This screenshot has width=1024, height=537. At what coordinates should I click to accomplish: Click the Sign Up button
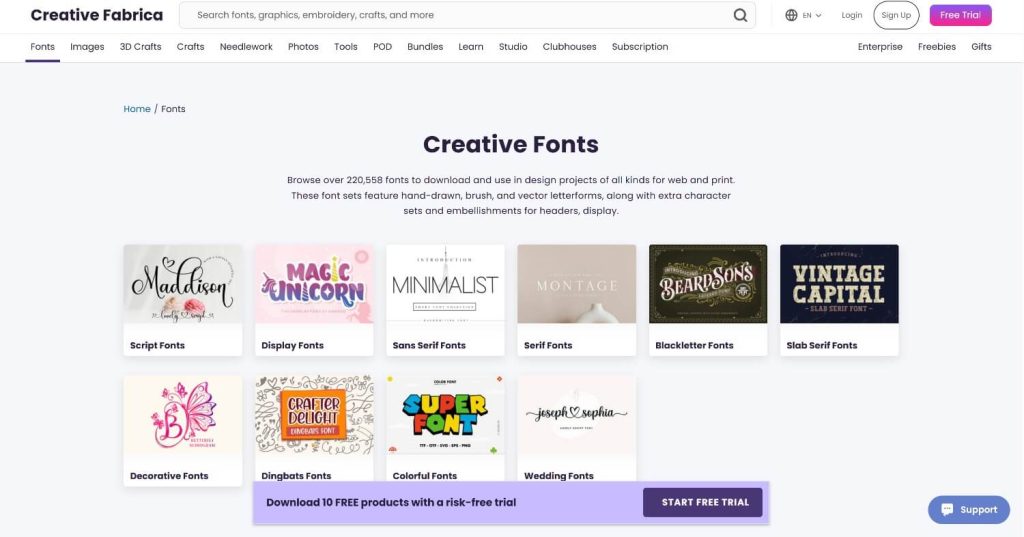coord(896,15)
